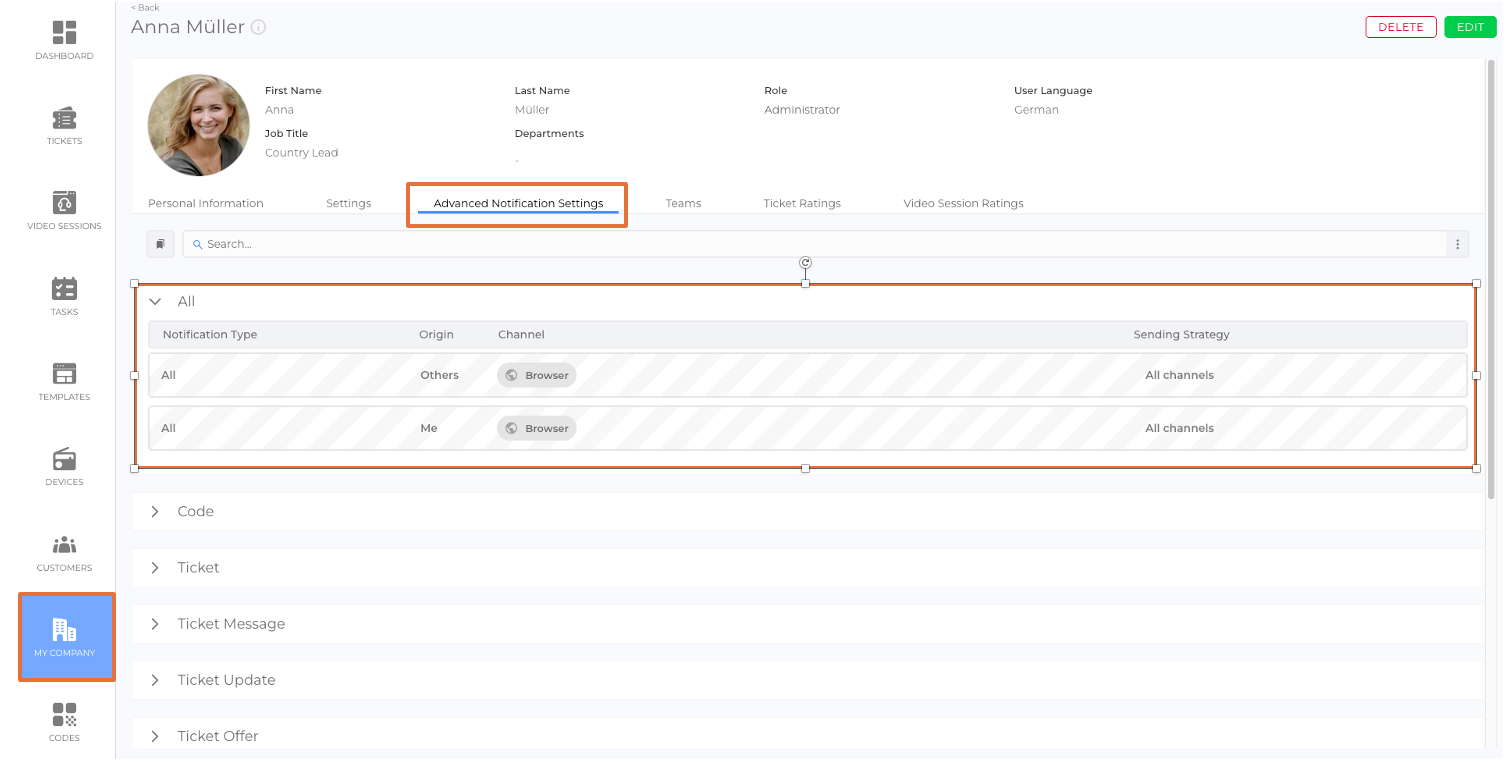Click the info icon next to Anna Müller
The image size is (1509, 764).
click(x=258, y=28)
